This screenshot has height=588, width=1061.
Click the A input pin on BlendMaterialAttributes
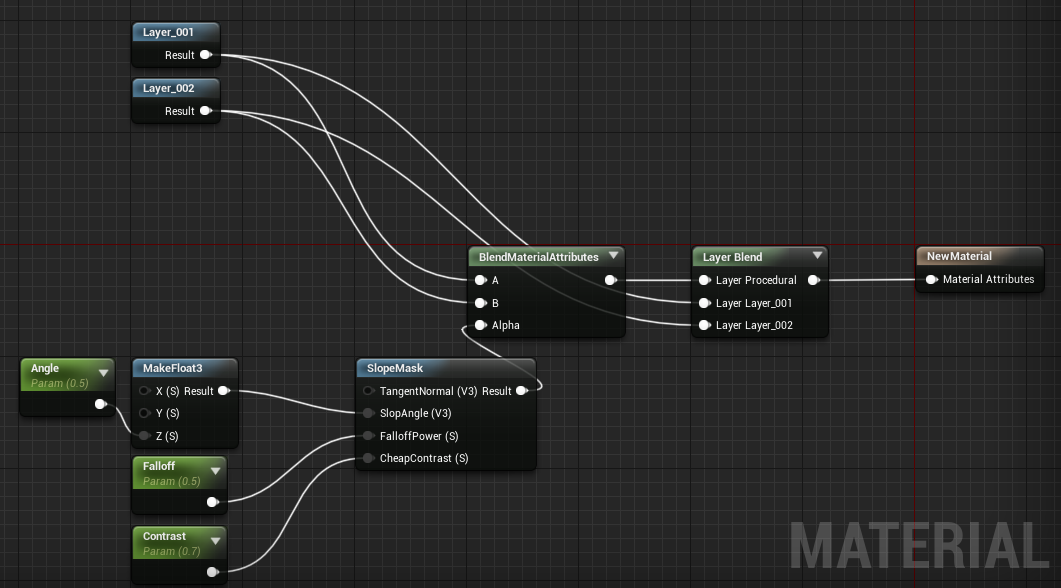[x=481, y=280]
